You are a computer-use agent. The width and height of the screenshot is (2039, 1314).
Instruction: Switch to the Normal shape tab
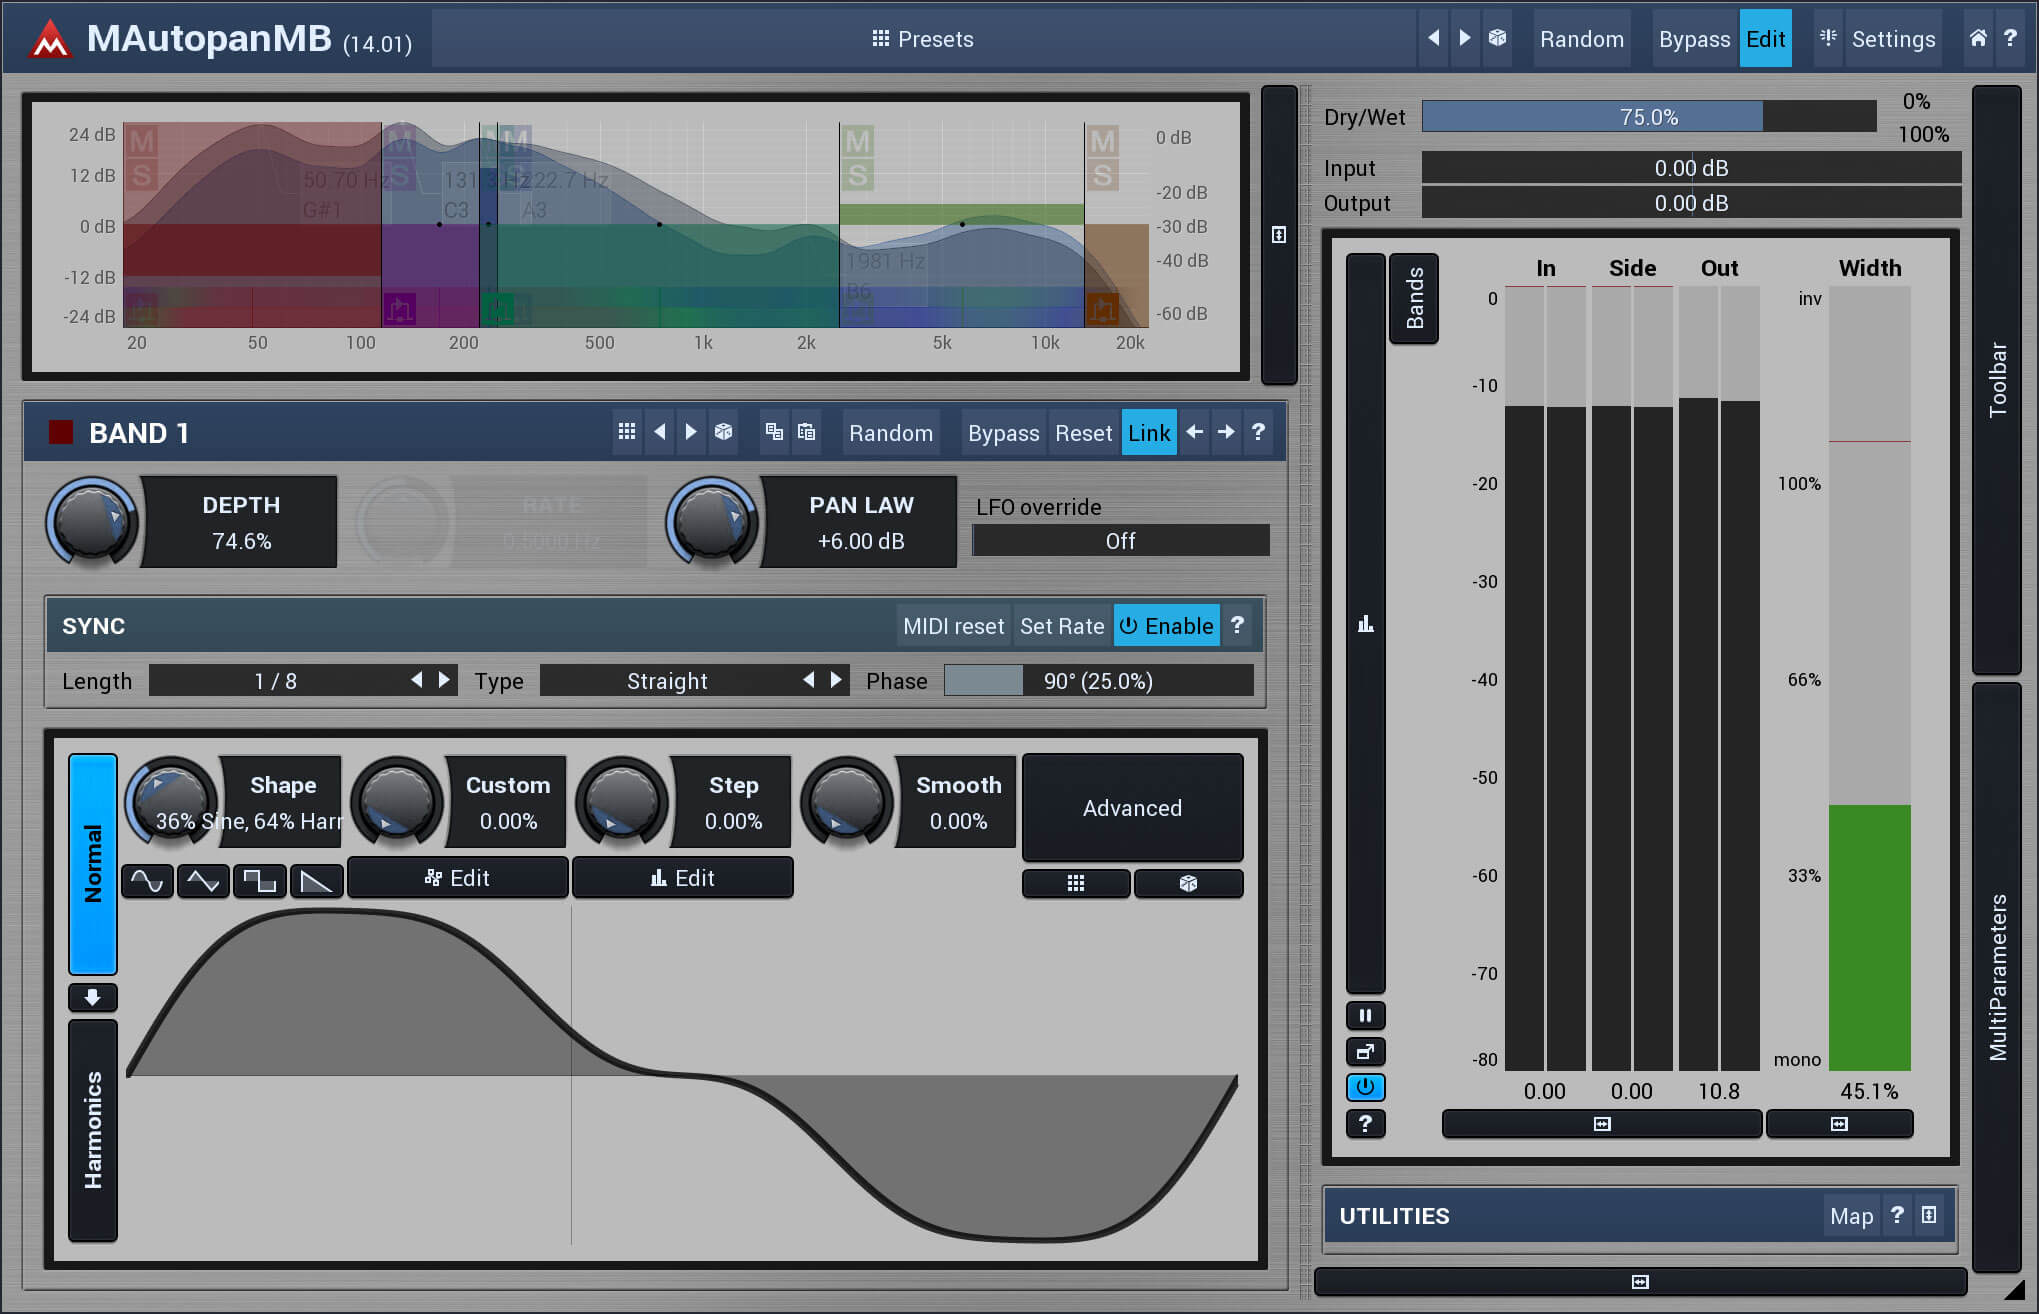point(93,864)
